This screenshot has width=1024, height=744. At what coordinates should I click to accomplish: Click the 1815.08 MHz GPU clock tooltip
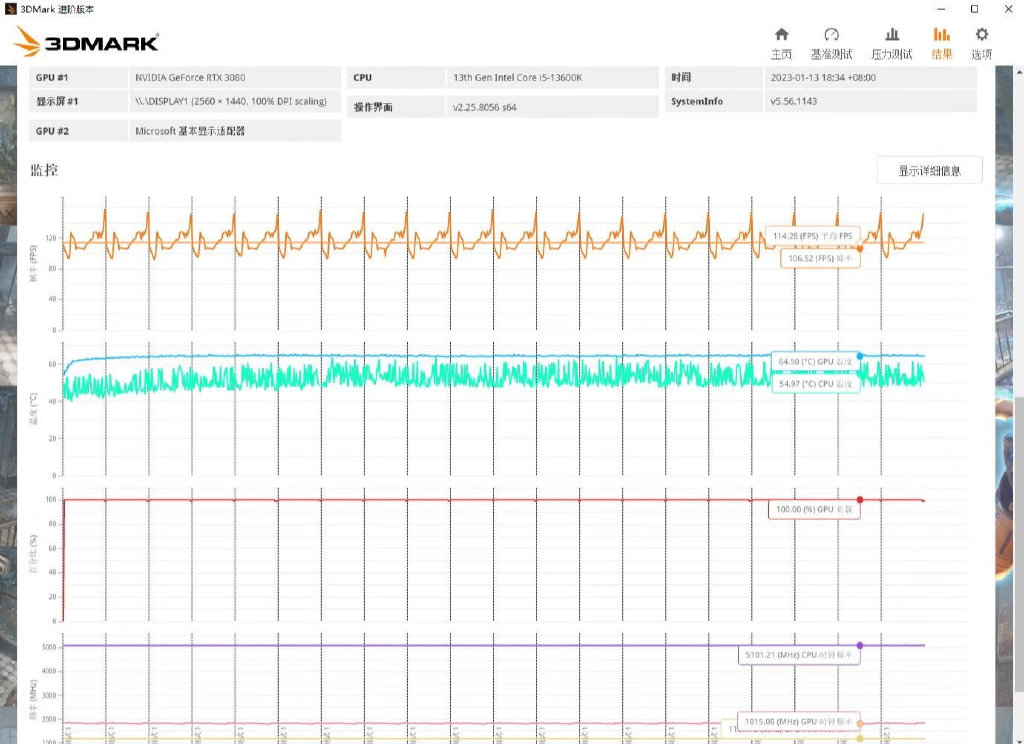coord(799,721)
